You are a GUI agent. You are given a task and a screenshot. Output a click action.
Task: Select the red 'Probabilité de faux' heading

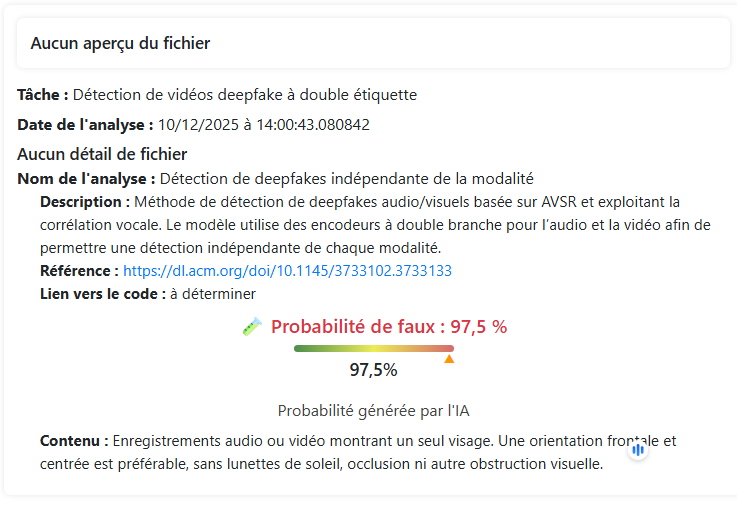pos(389,327)
